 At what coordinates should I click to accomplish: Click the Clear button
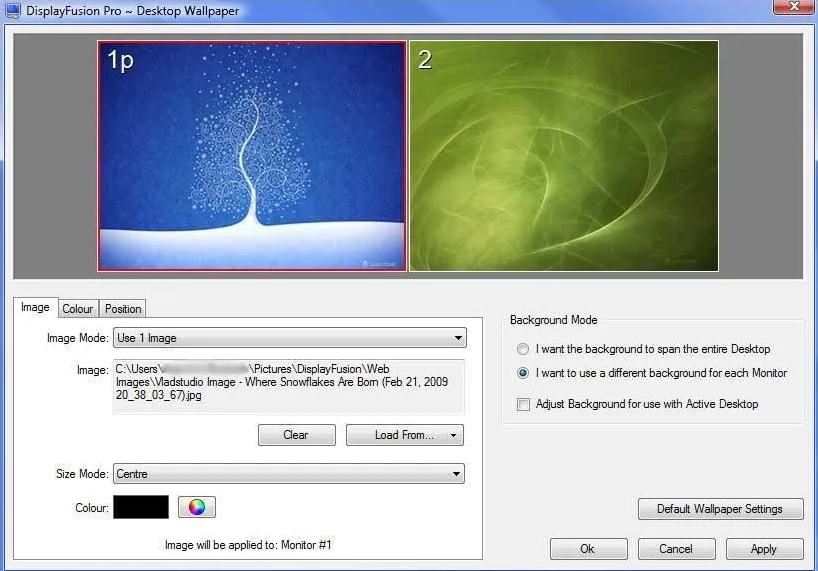coord(296,435)
